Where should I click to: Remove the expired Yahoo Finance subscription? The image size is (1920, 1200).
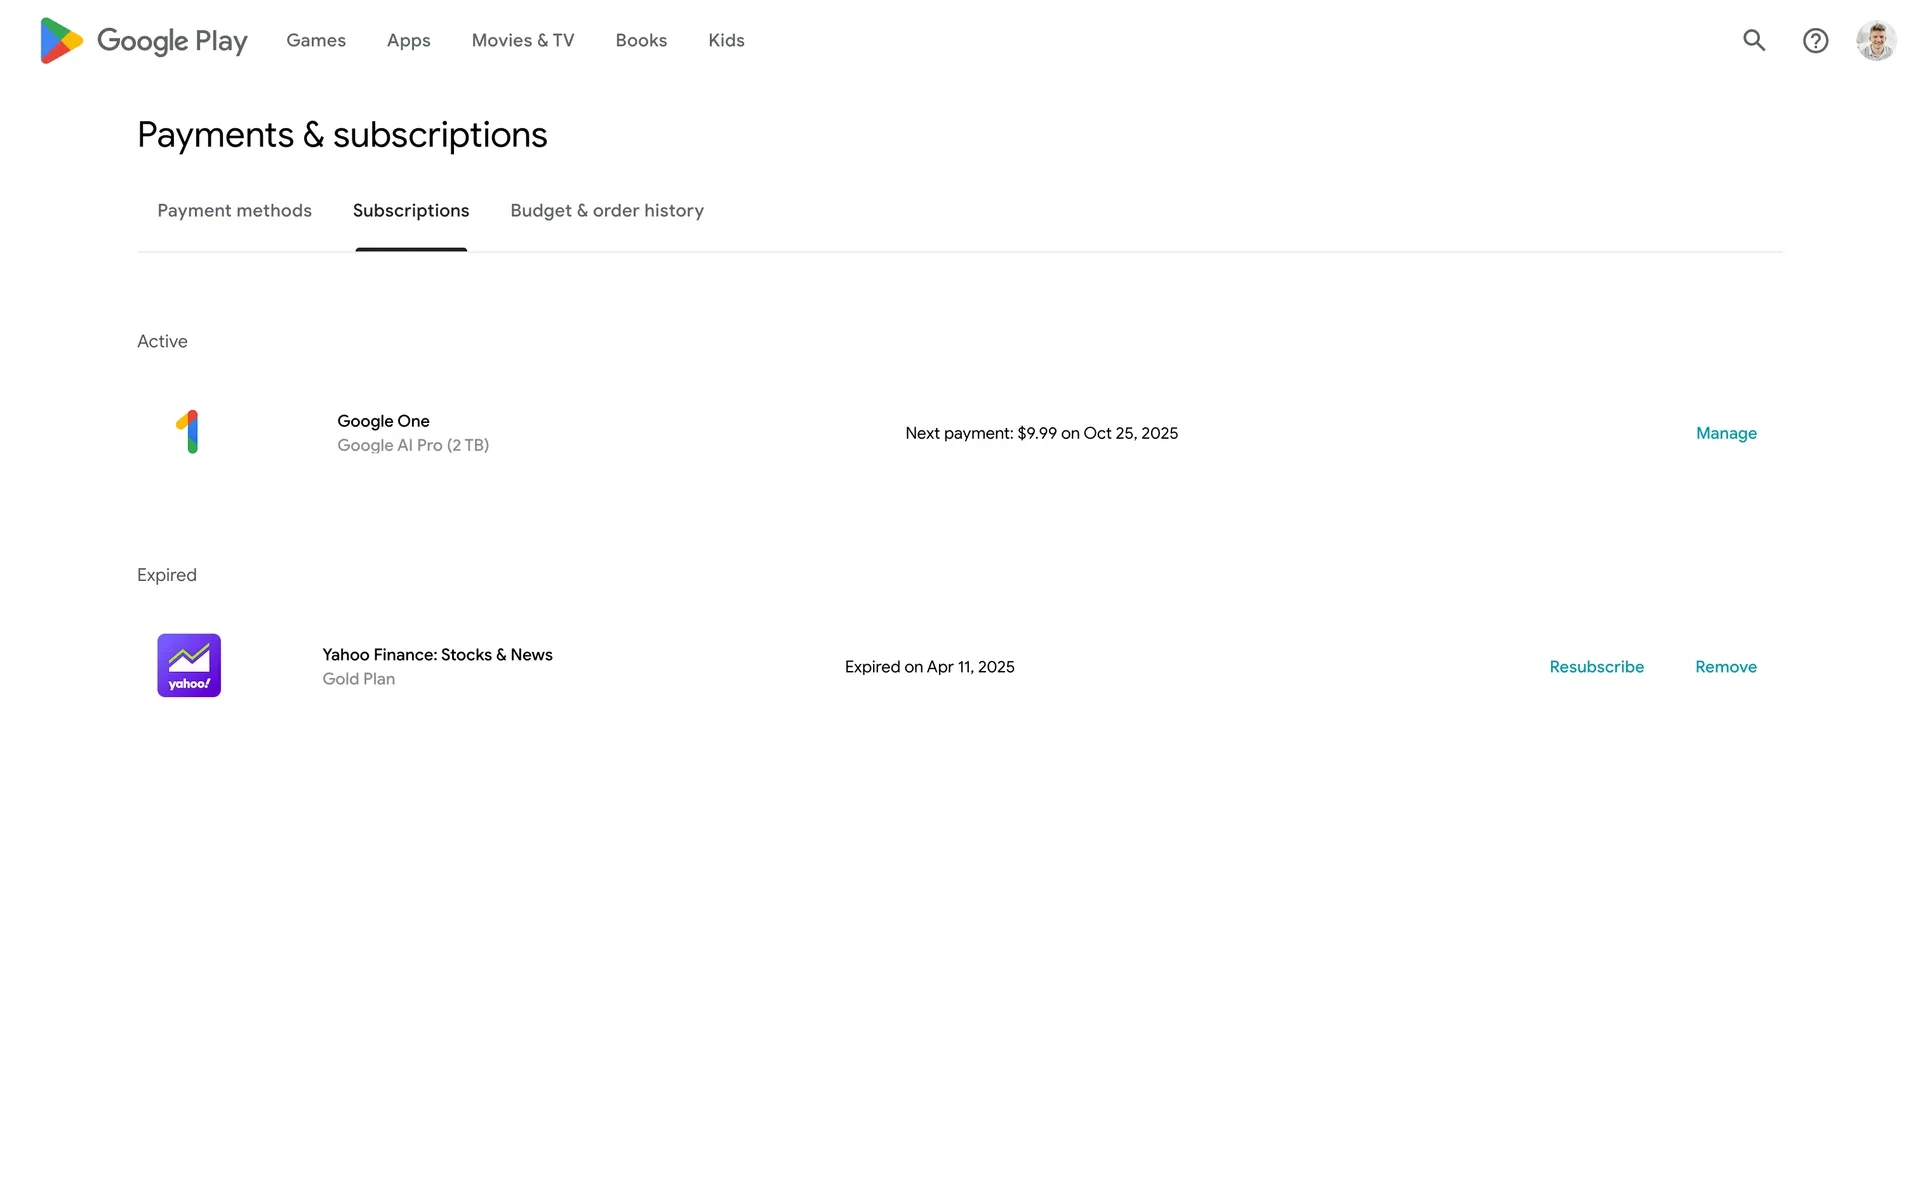coord(1725,667)
